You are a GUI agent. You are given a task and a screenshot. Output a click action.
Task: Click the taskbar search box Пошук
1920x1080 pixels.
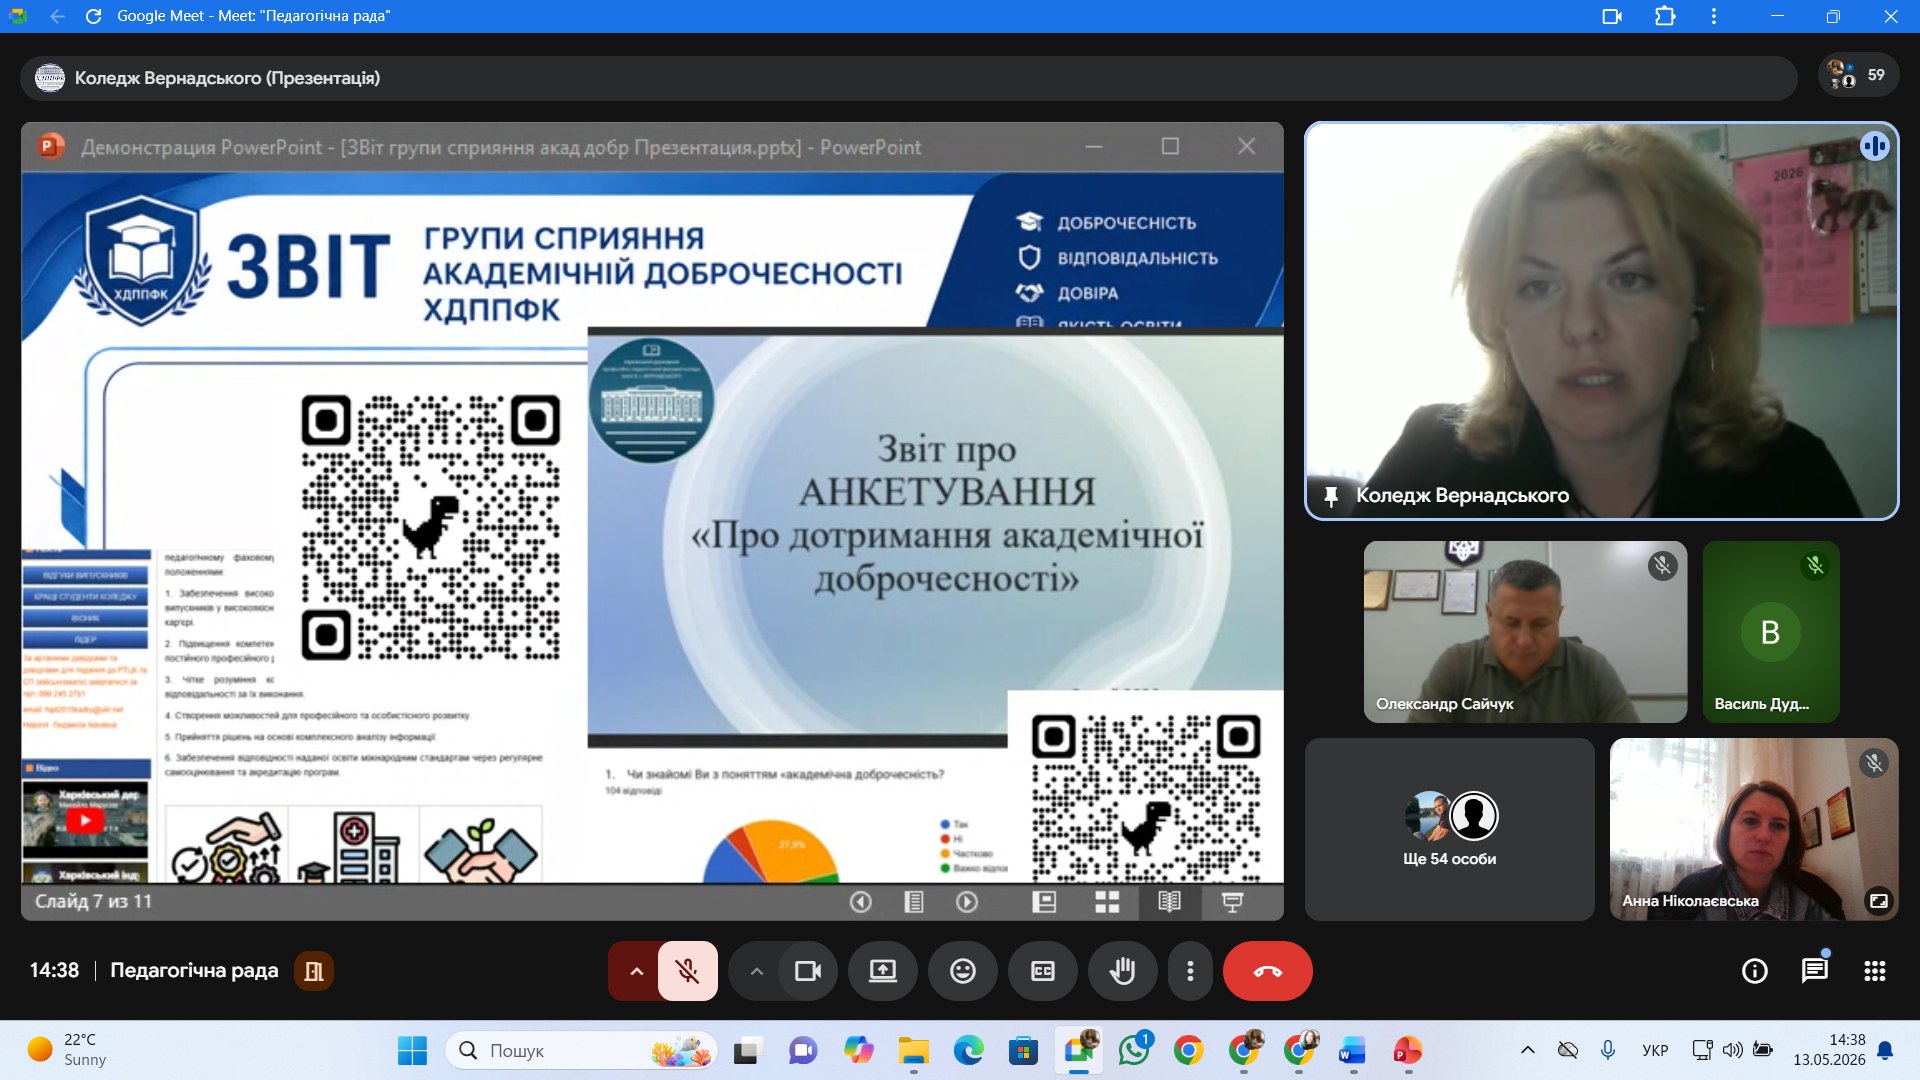tap(581, 1051)
